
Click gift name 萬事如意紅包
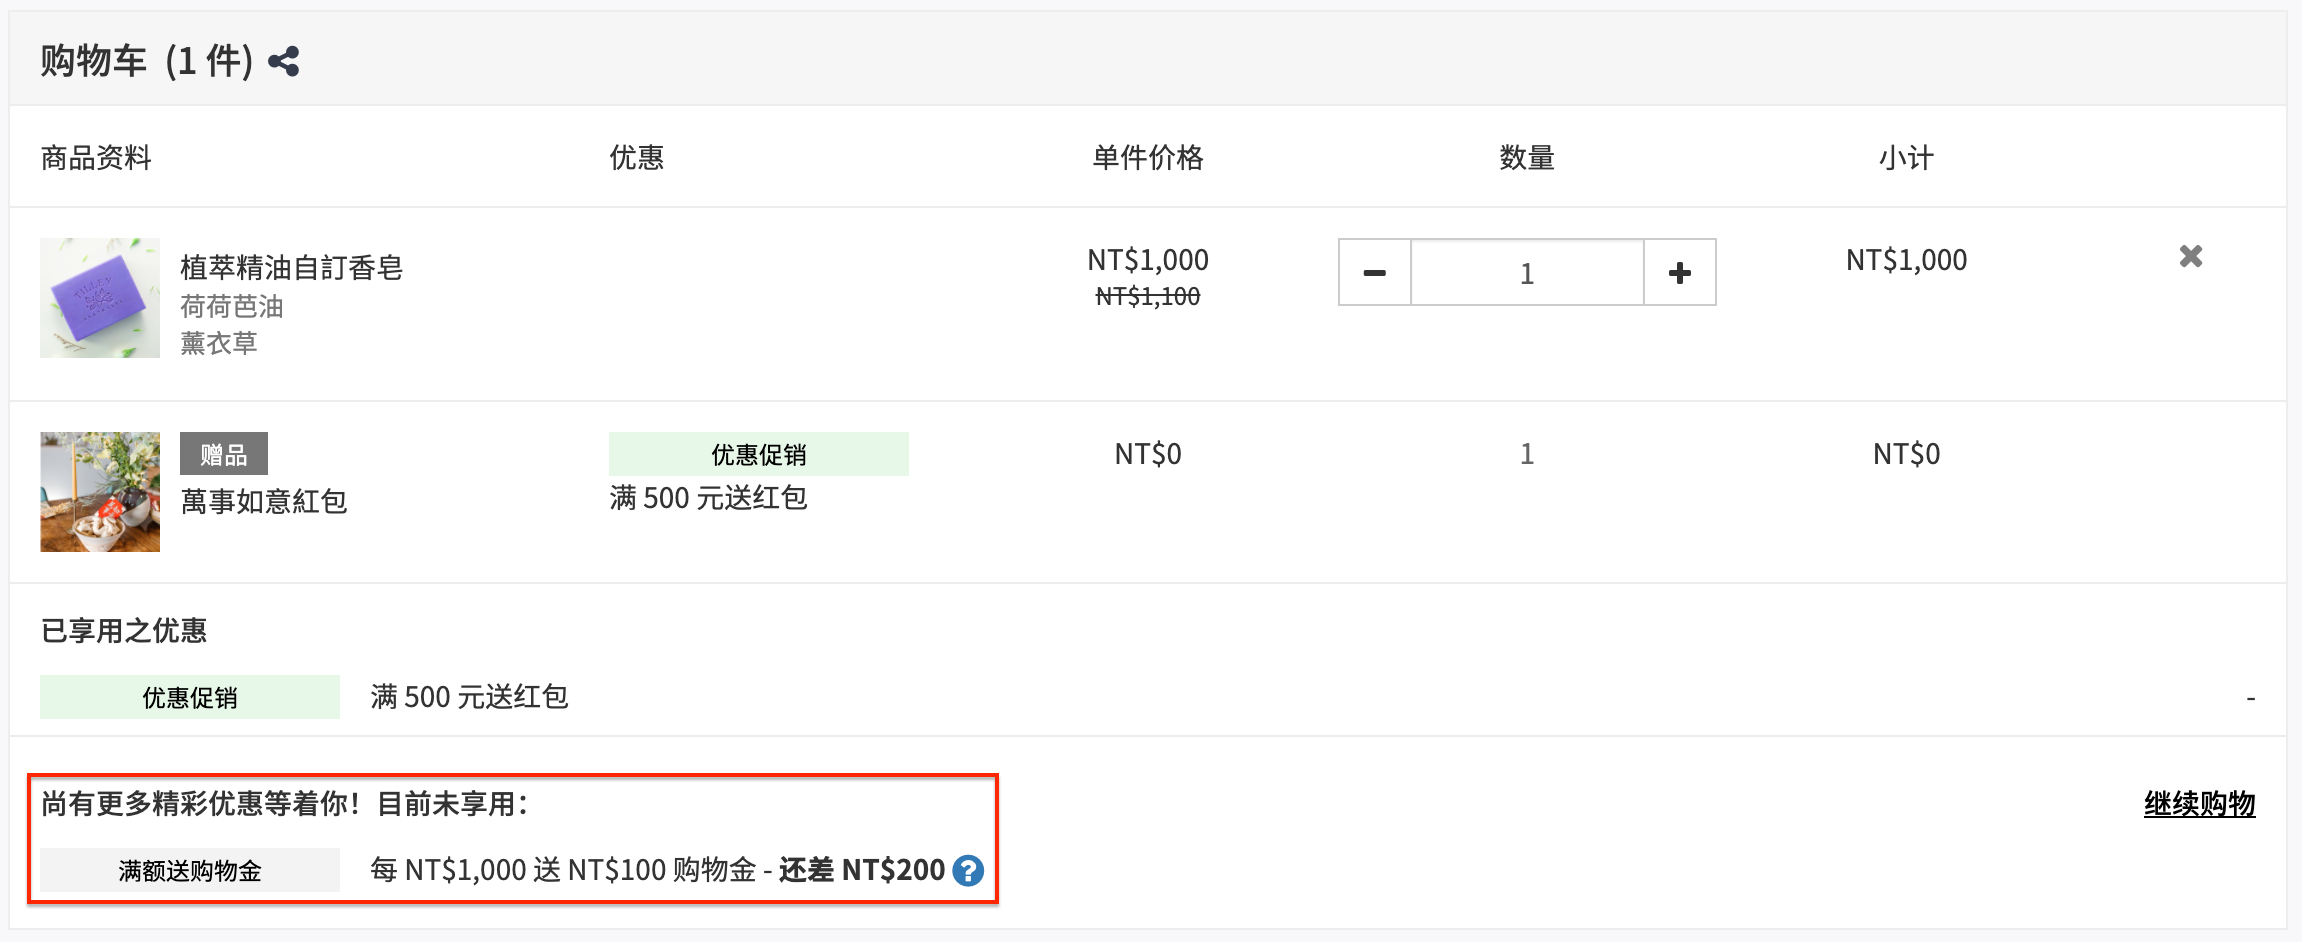(264, 502)
